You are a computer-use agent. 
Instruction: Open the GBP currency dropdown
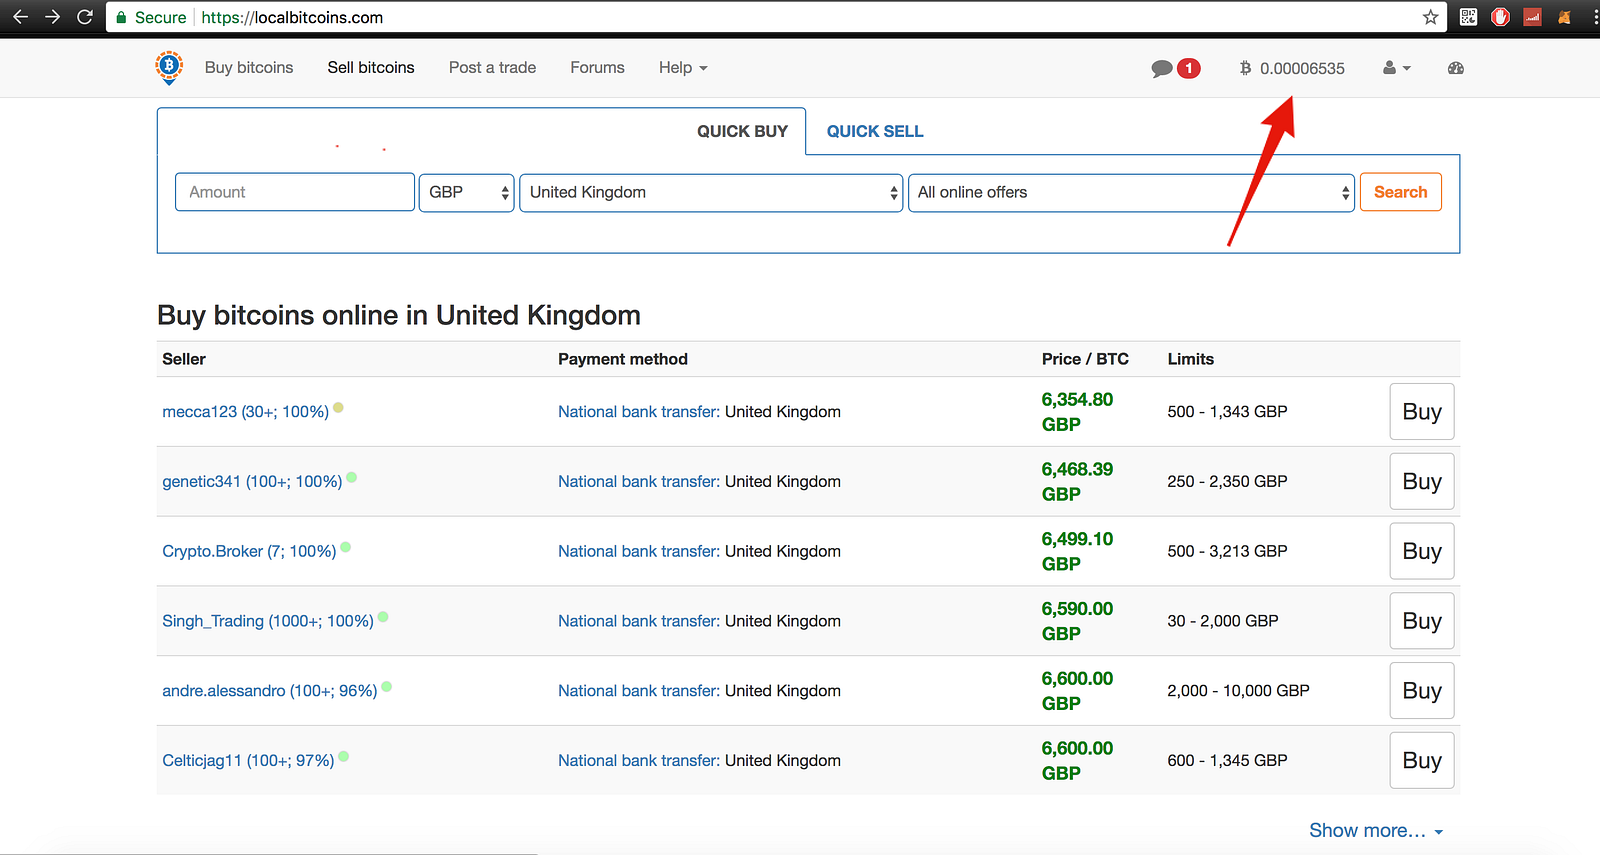[x=466, y=192]
